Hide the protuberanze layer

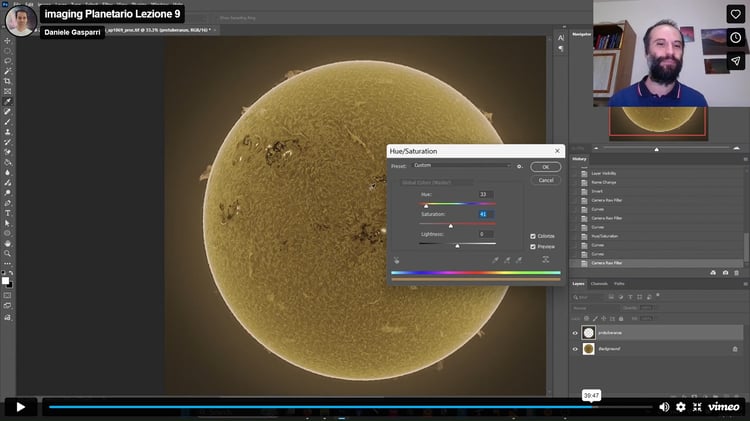[575, 333]
